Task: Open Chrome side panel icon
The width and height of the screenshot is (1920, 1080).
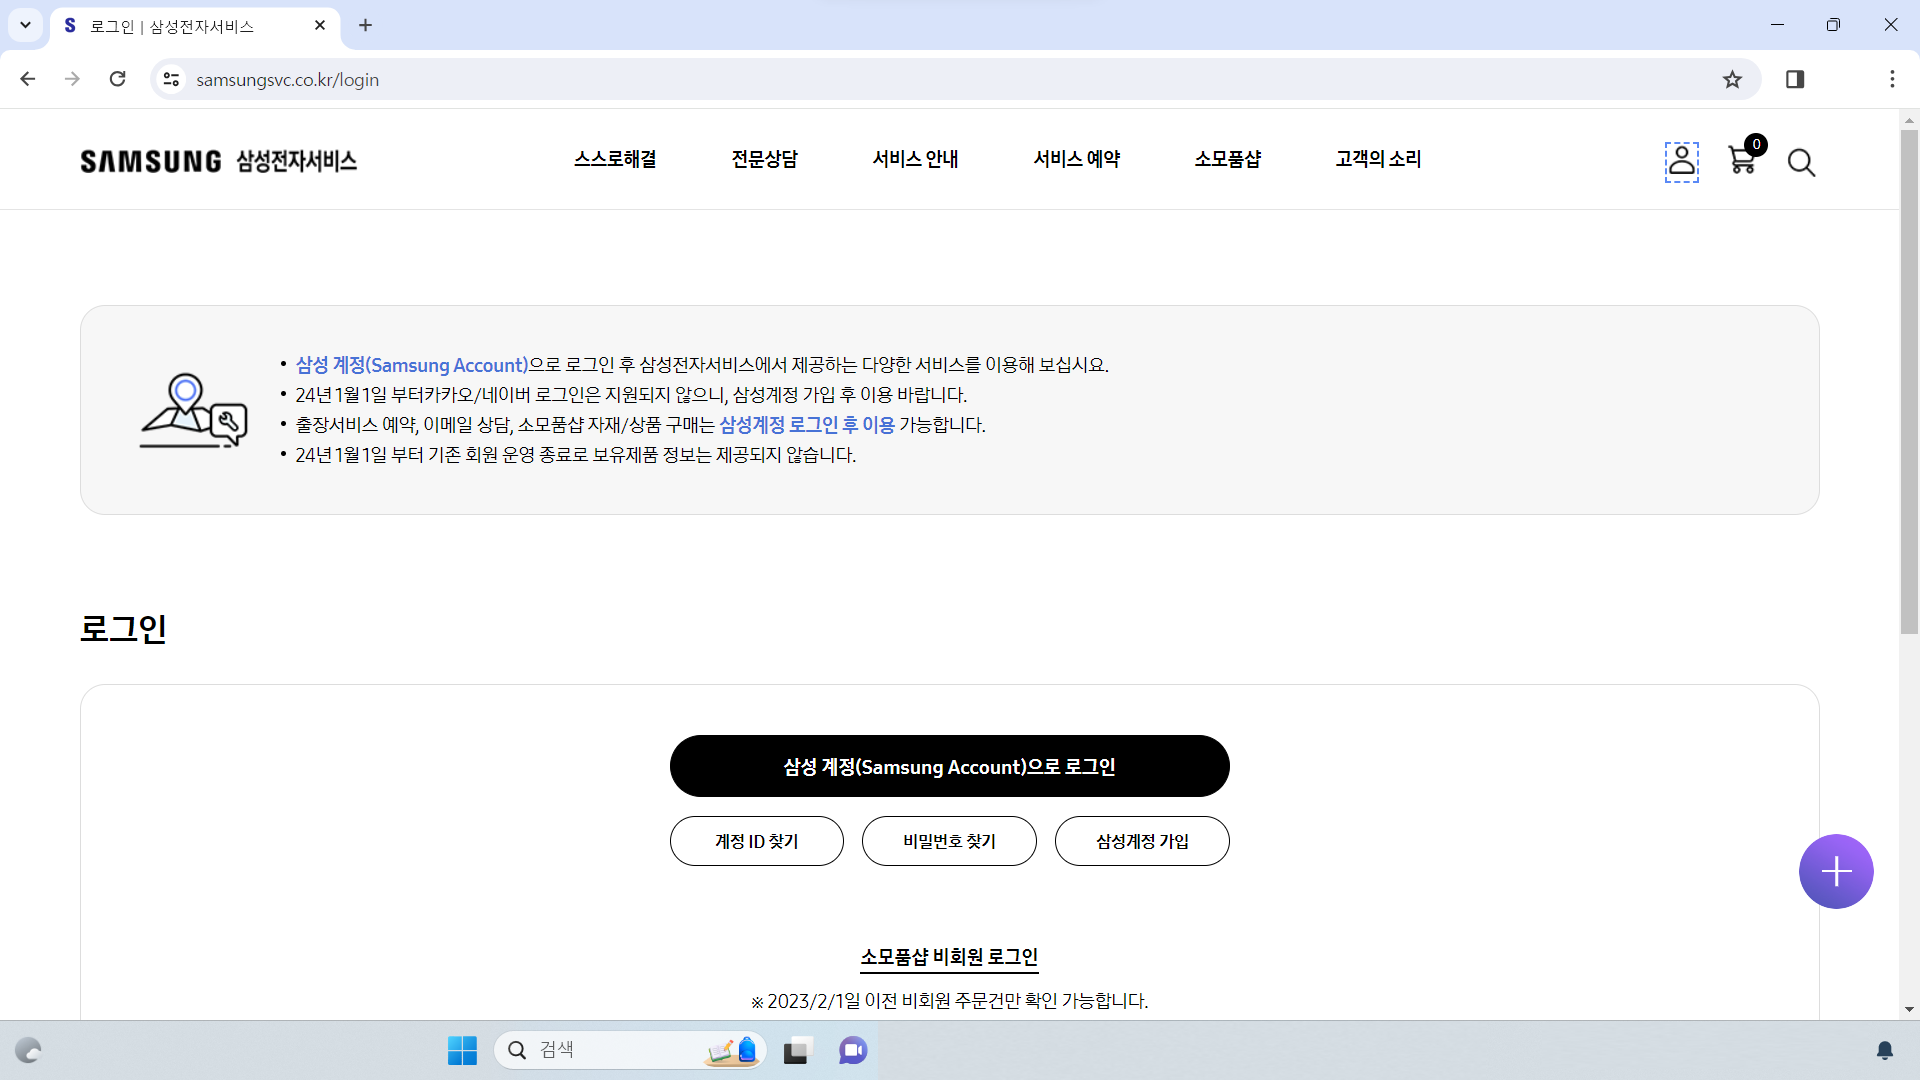Action: [x=1795, y=80]
